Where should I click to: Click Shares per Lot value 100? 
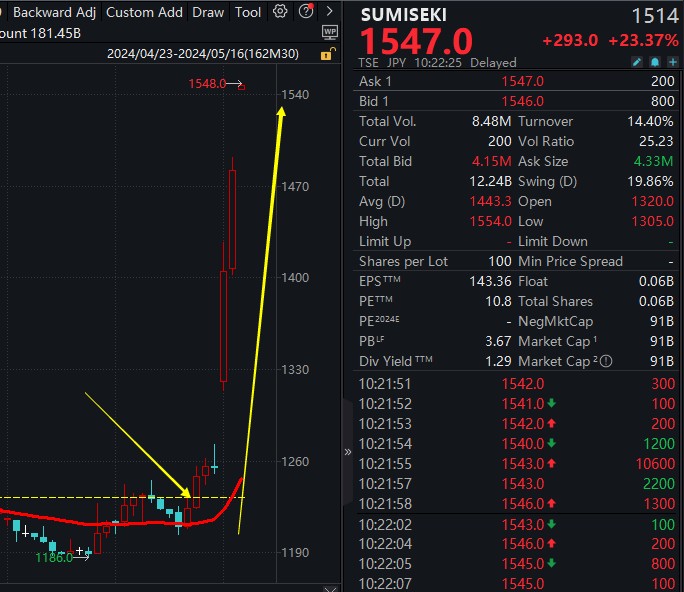tap(499, 261)
